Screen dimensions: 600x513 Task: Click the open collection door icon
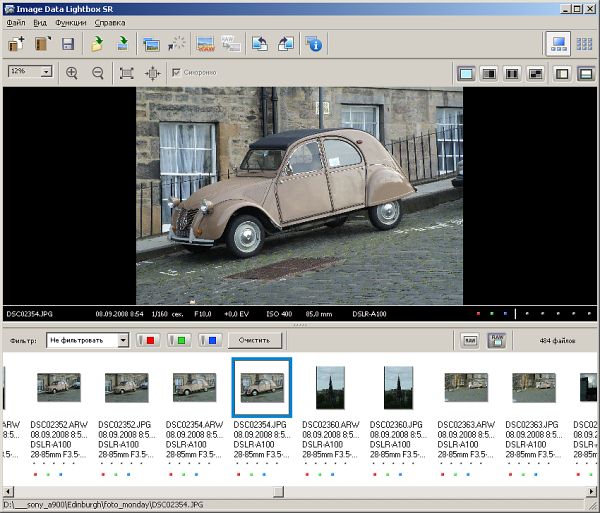(42, 44)
